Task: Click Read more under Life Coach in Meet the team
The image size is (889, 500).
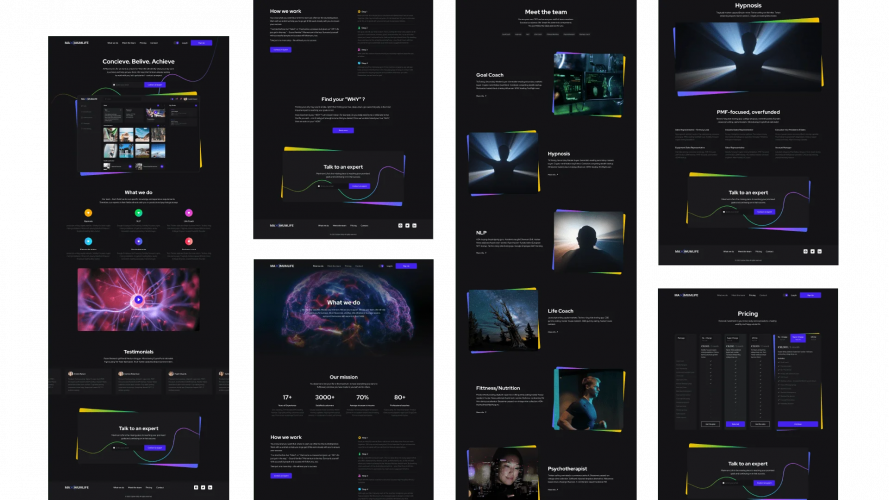Action: coord(553,332)
